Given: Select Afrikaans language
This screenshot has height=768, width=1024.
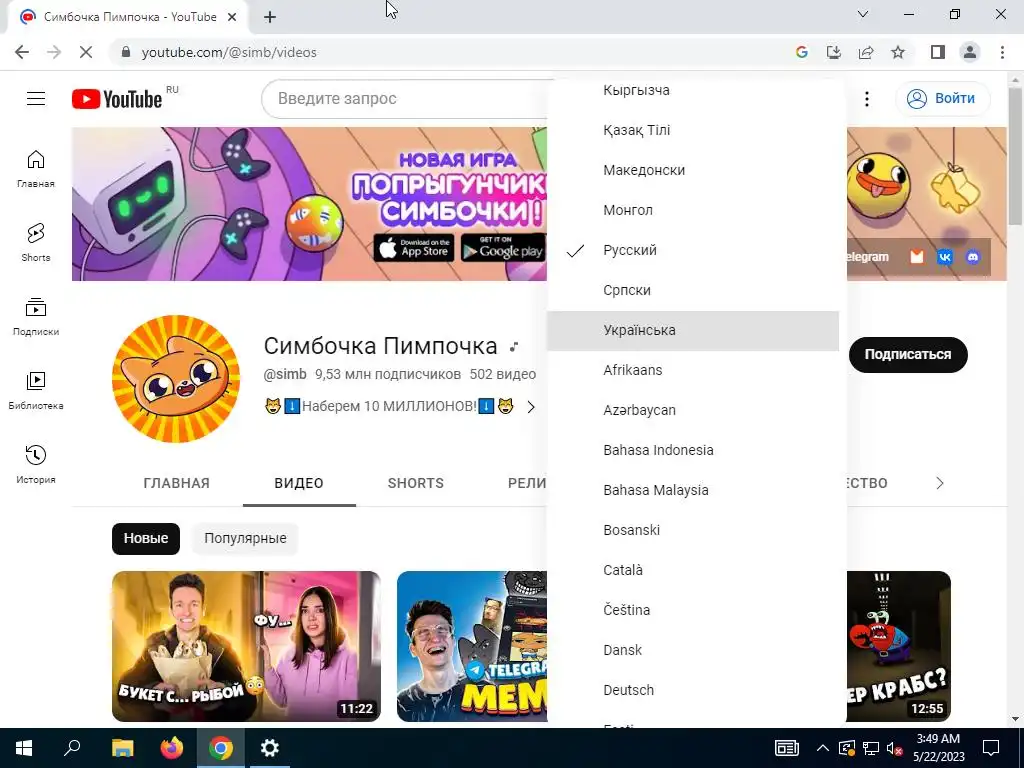Looking at the screenshot, I should click(x=693, y=370).
